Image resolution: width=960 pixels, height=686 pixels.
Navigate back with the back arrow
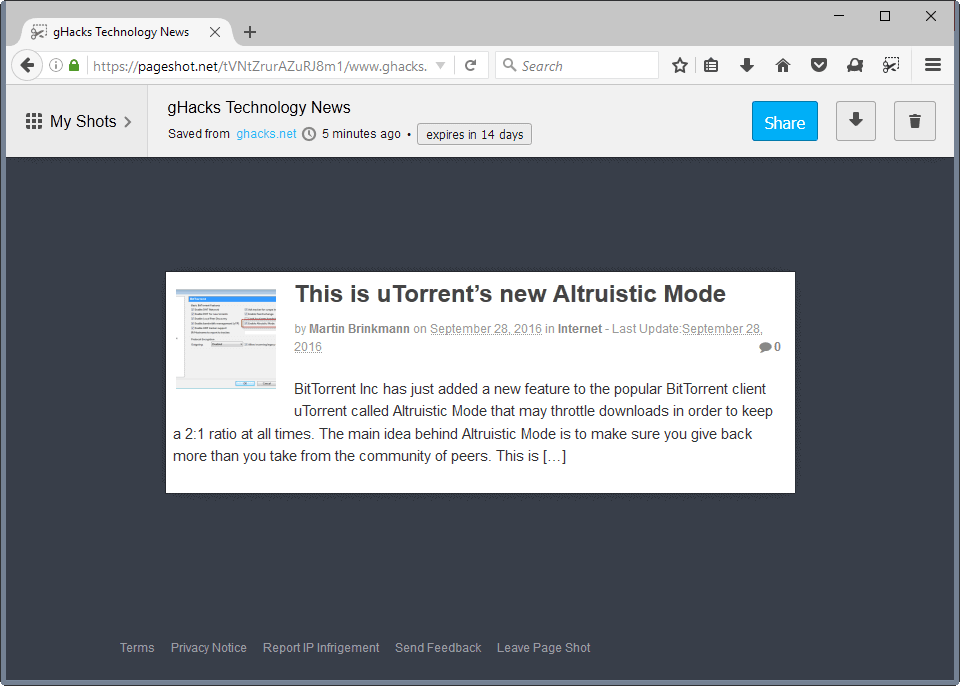click(27, 64)
